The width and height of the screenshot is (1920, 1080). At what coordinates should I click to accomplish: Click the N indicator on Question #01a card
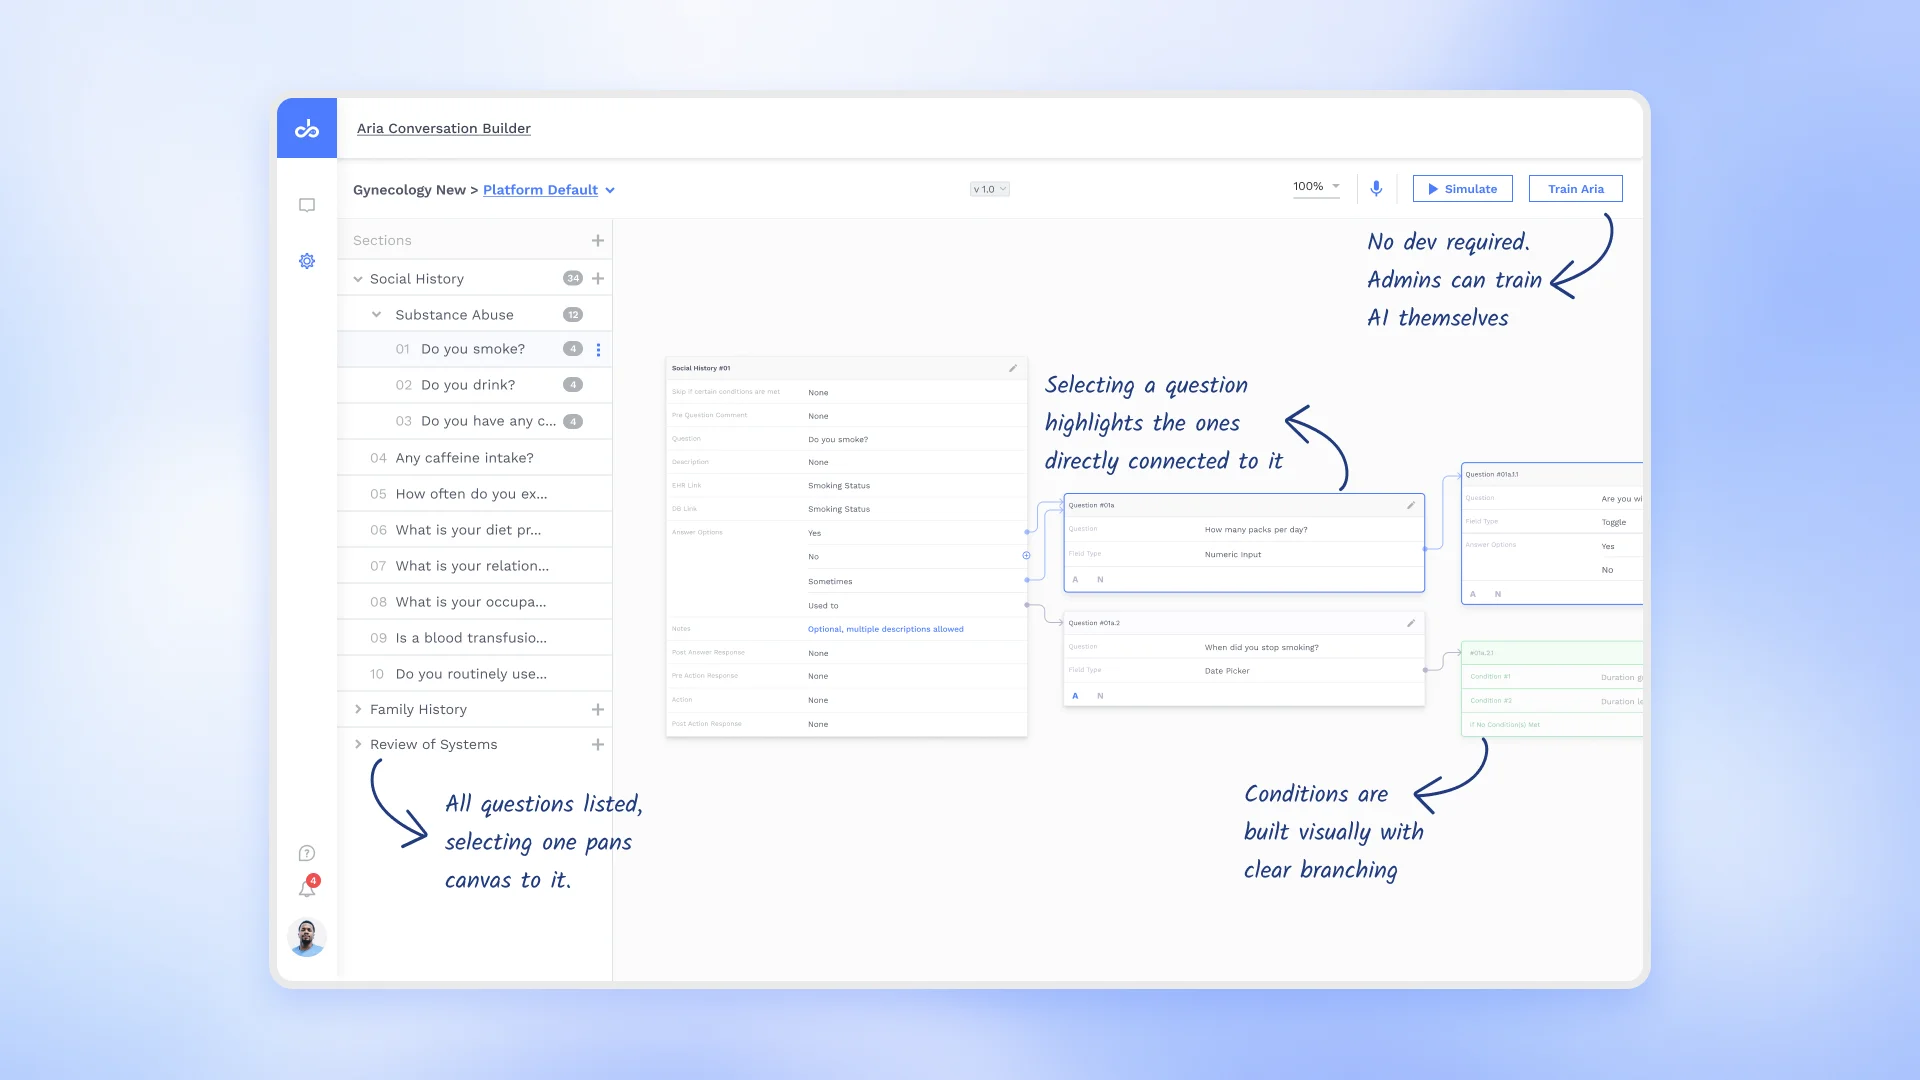point(1100,579)
